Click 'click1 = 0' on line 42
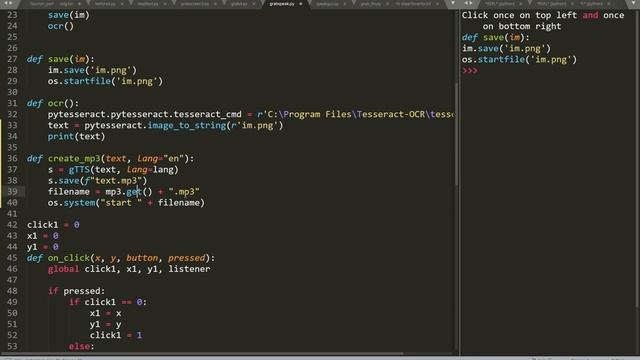The width and height of the screenshot is (640, 360). 53,224
